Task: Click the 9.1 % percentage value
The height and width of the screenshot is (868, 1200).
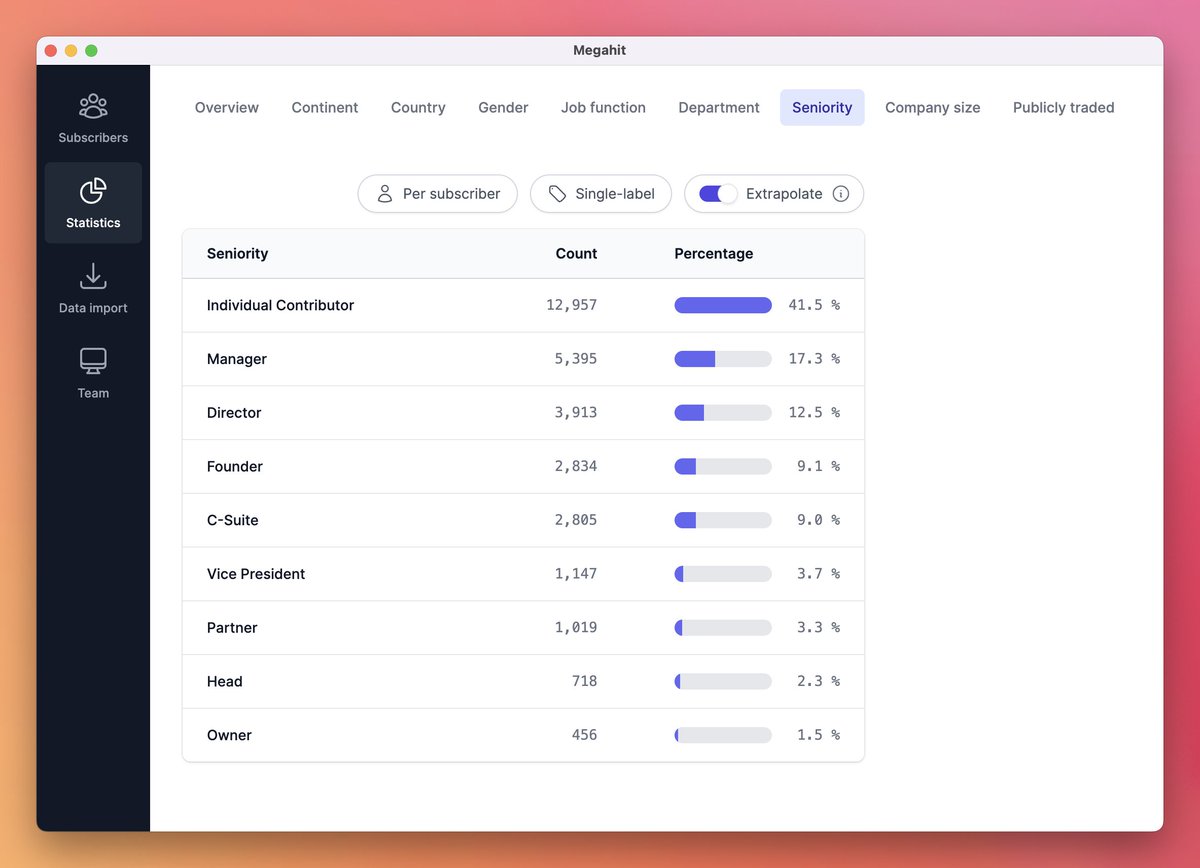Action: click(x=818, y=467)
